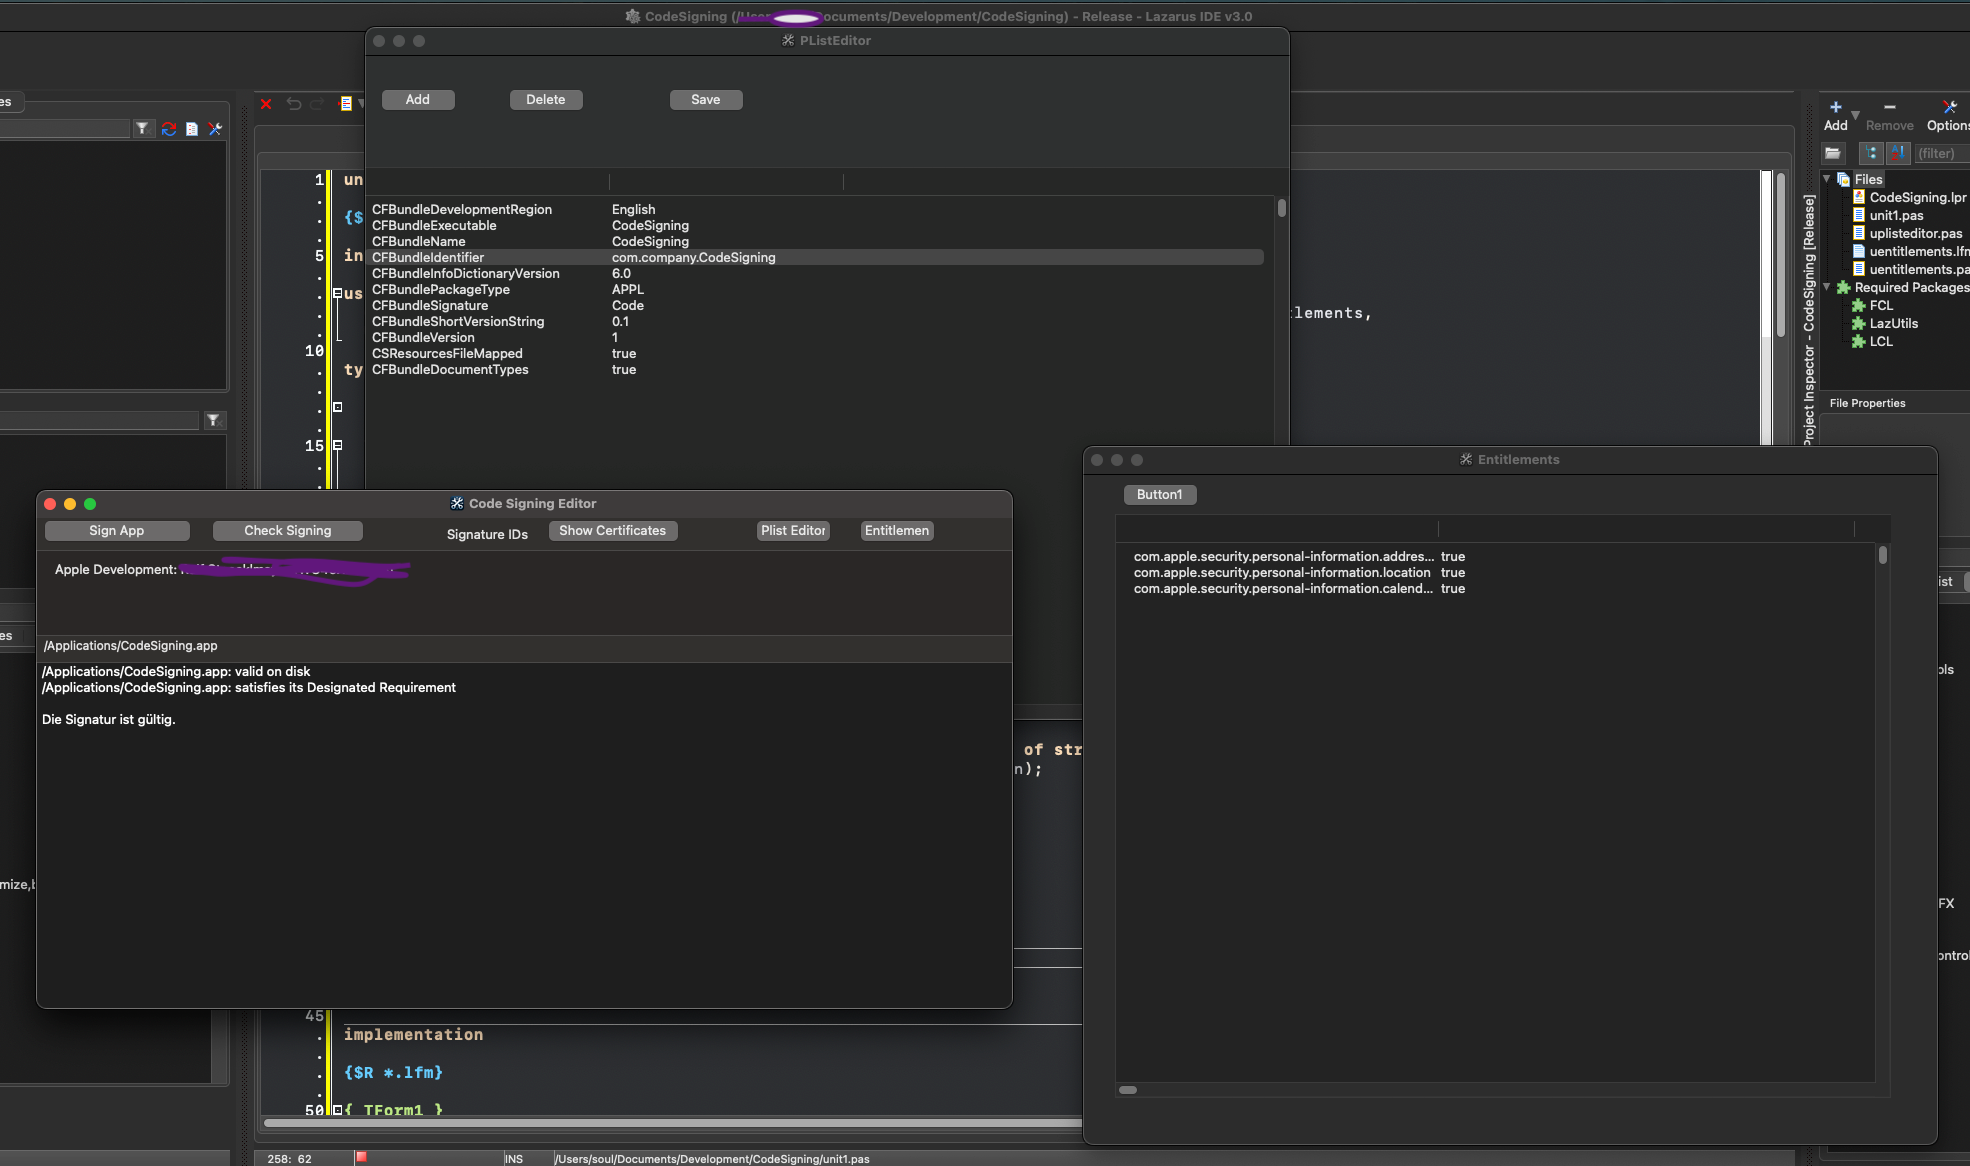Image resolution: width=1970 pixels, height=1166 pixels.
Task: Toggle the clear filter funnel button
Action: tap(143, 129)
